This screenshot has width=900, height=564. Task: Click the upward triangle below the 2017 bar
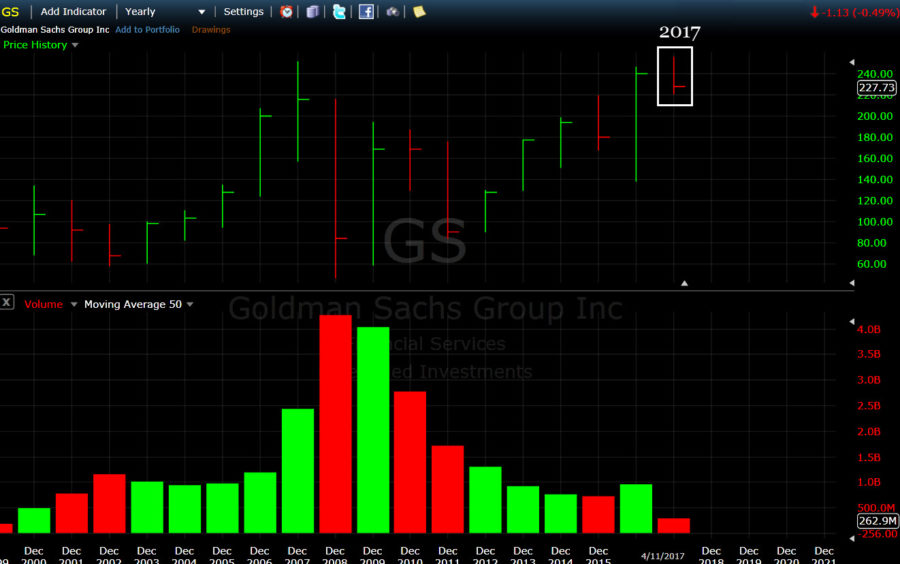pos(684,283)
